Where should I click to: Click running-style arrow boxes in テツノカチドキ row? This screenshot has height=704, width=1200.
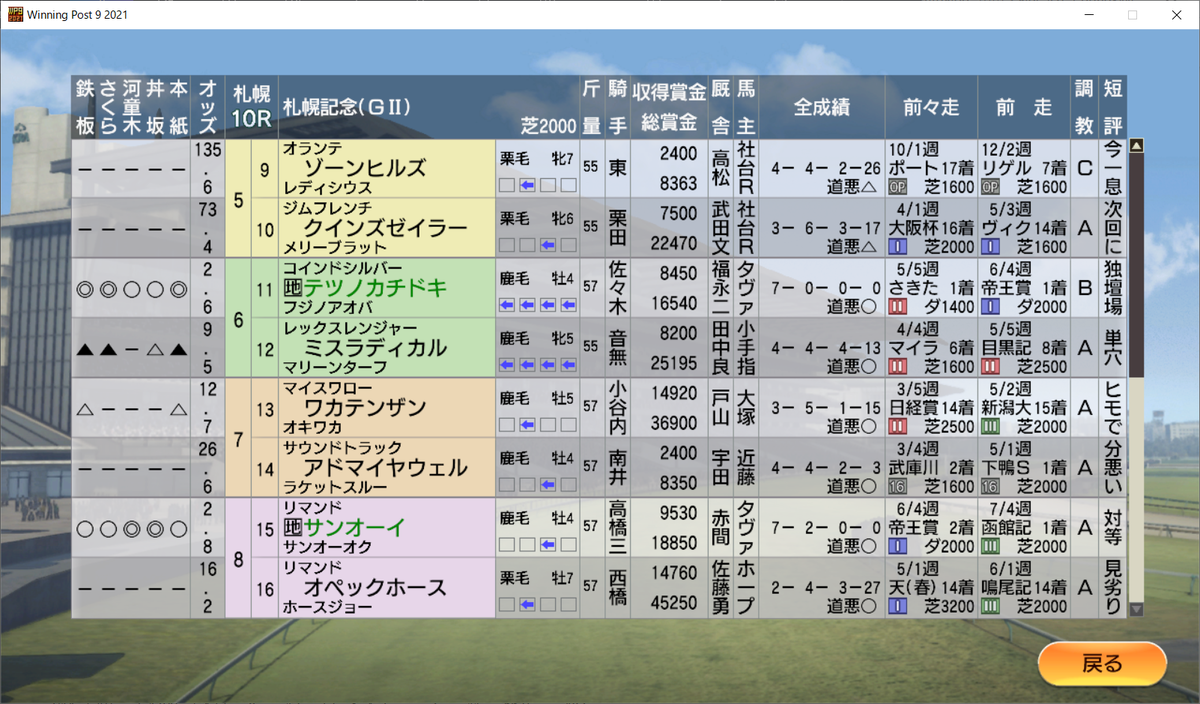click(538, 305)
